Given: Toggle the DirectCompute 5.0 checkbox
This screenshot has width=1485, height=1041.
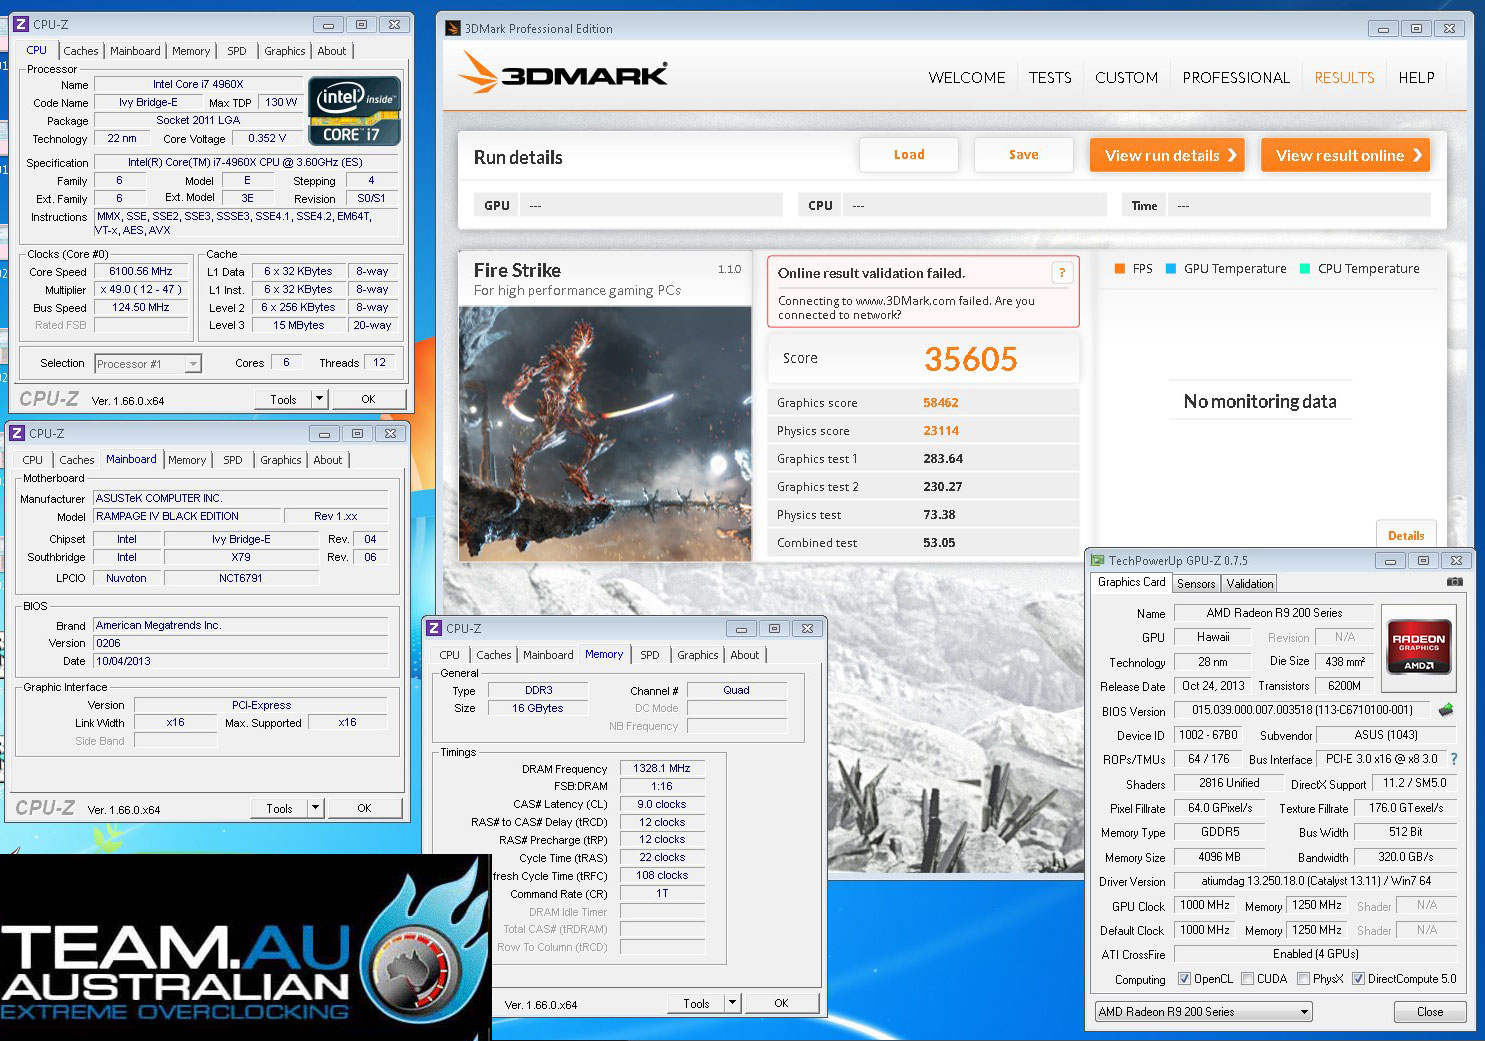Looking at the screenshot, I should pos(1358,979).
